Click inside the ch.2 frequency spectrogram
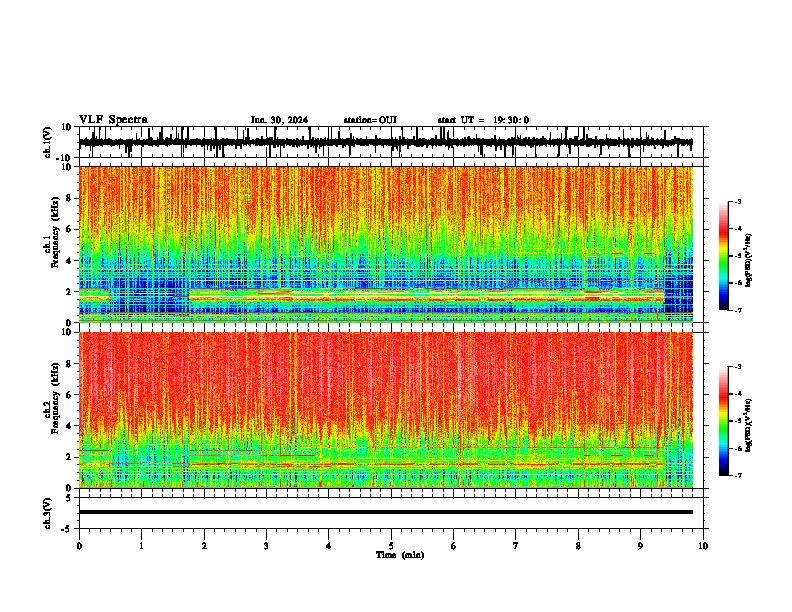 [x=385, y=410]
